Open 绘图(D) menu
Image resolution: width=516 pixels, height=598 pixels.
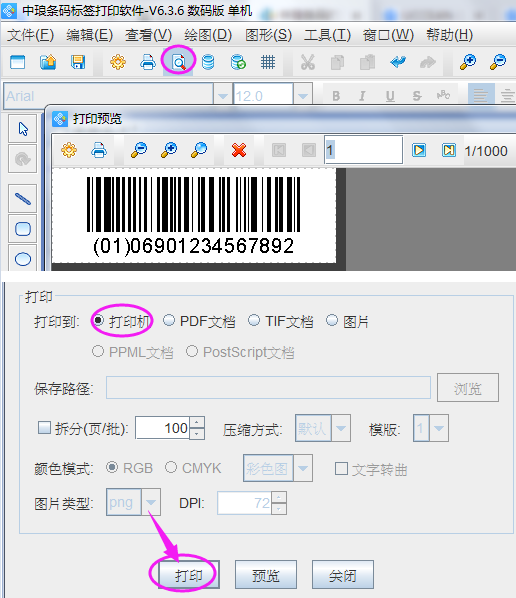point(208,35)
